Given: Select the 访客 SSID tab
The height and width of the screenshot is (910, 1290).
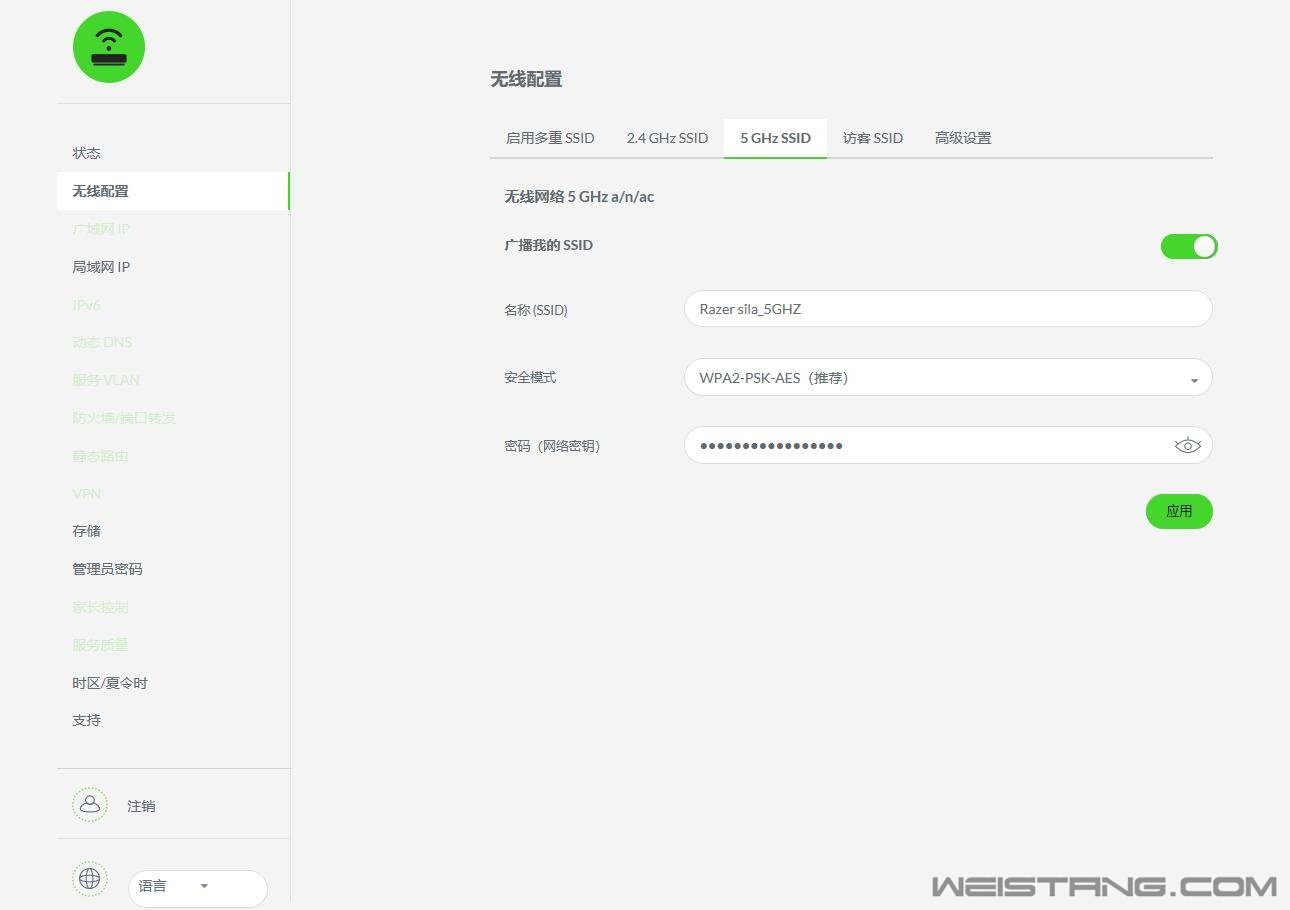Looking at the screenshot, I should pyautogui.click(x=872, y=138).
